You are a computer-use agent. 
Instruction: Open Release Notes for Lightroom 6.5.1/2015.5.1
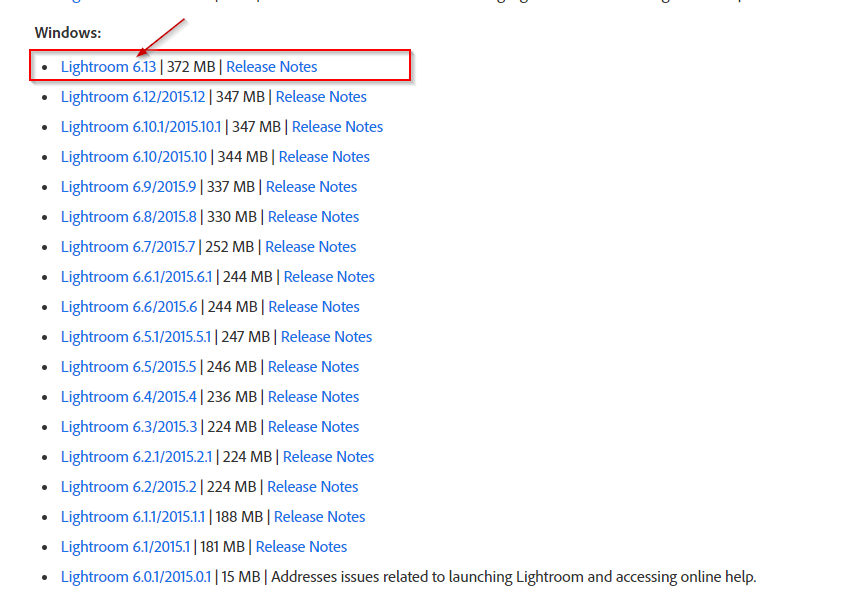point(327,337)
